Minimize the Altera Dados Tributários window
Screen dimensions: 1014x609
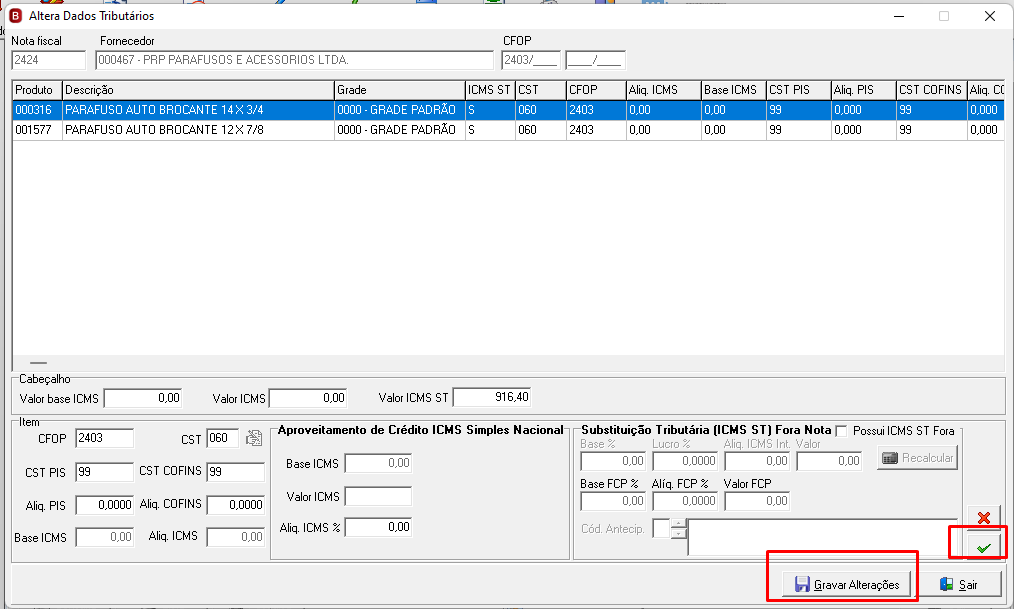[x=899, y=16]
